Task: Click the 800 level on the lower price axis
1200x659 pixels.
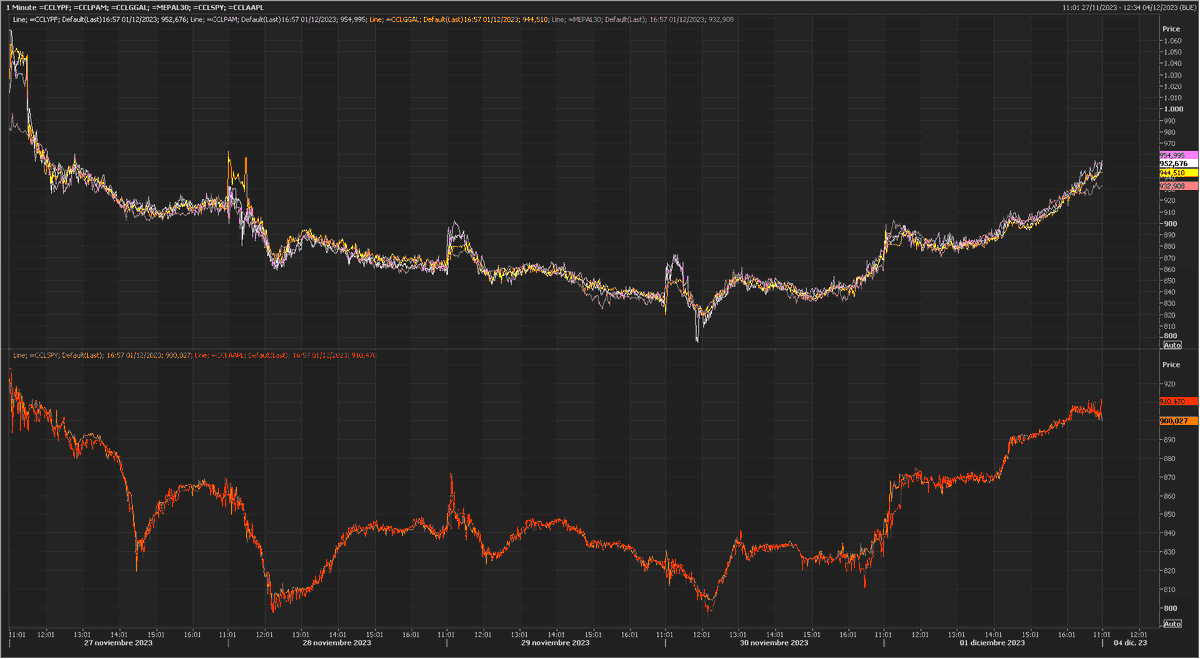Action: click(x=1168, y=608)
